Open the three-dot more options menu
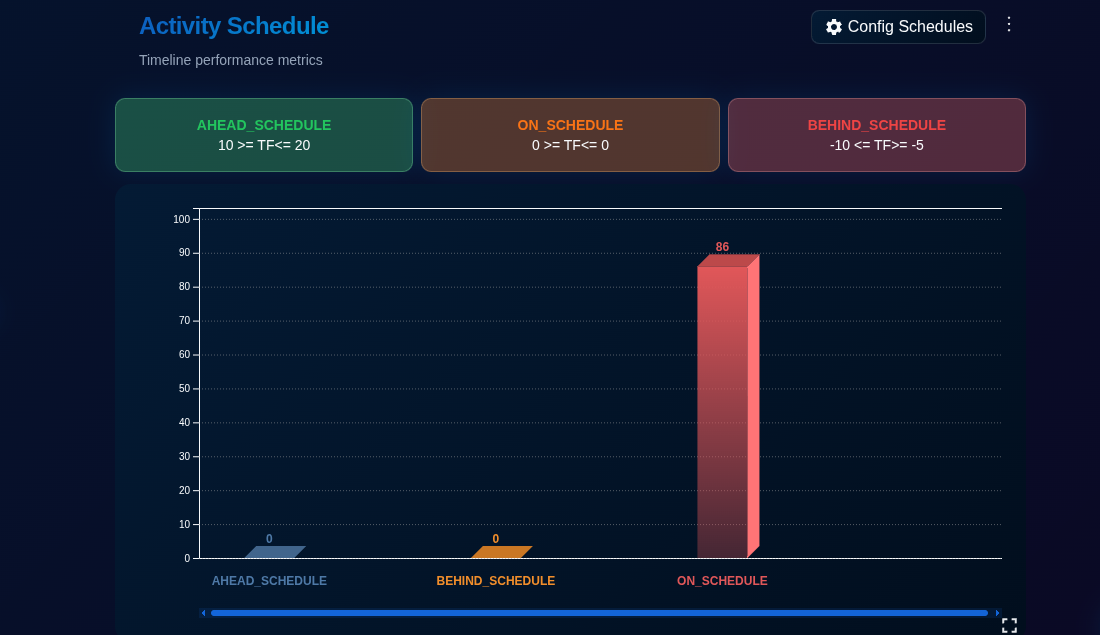The height and width of the screenshot is (635, 1100). (x=1009, y=24)
